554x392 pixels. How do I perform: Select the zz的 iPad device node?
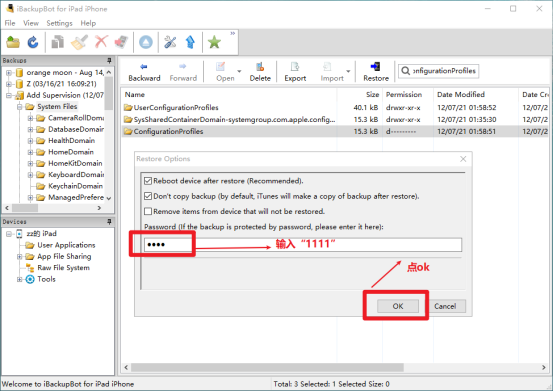(41, 234)
